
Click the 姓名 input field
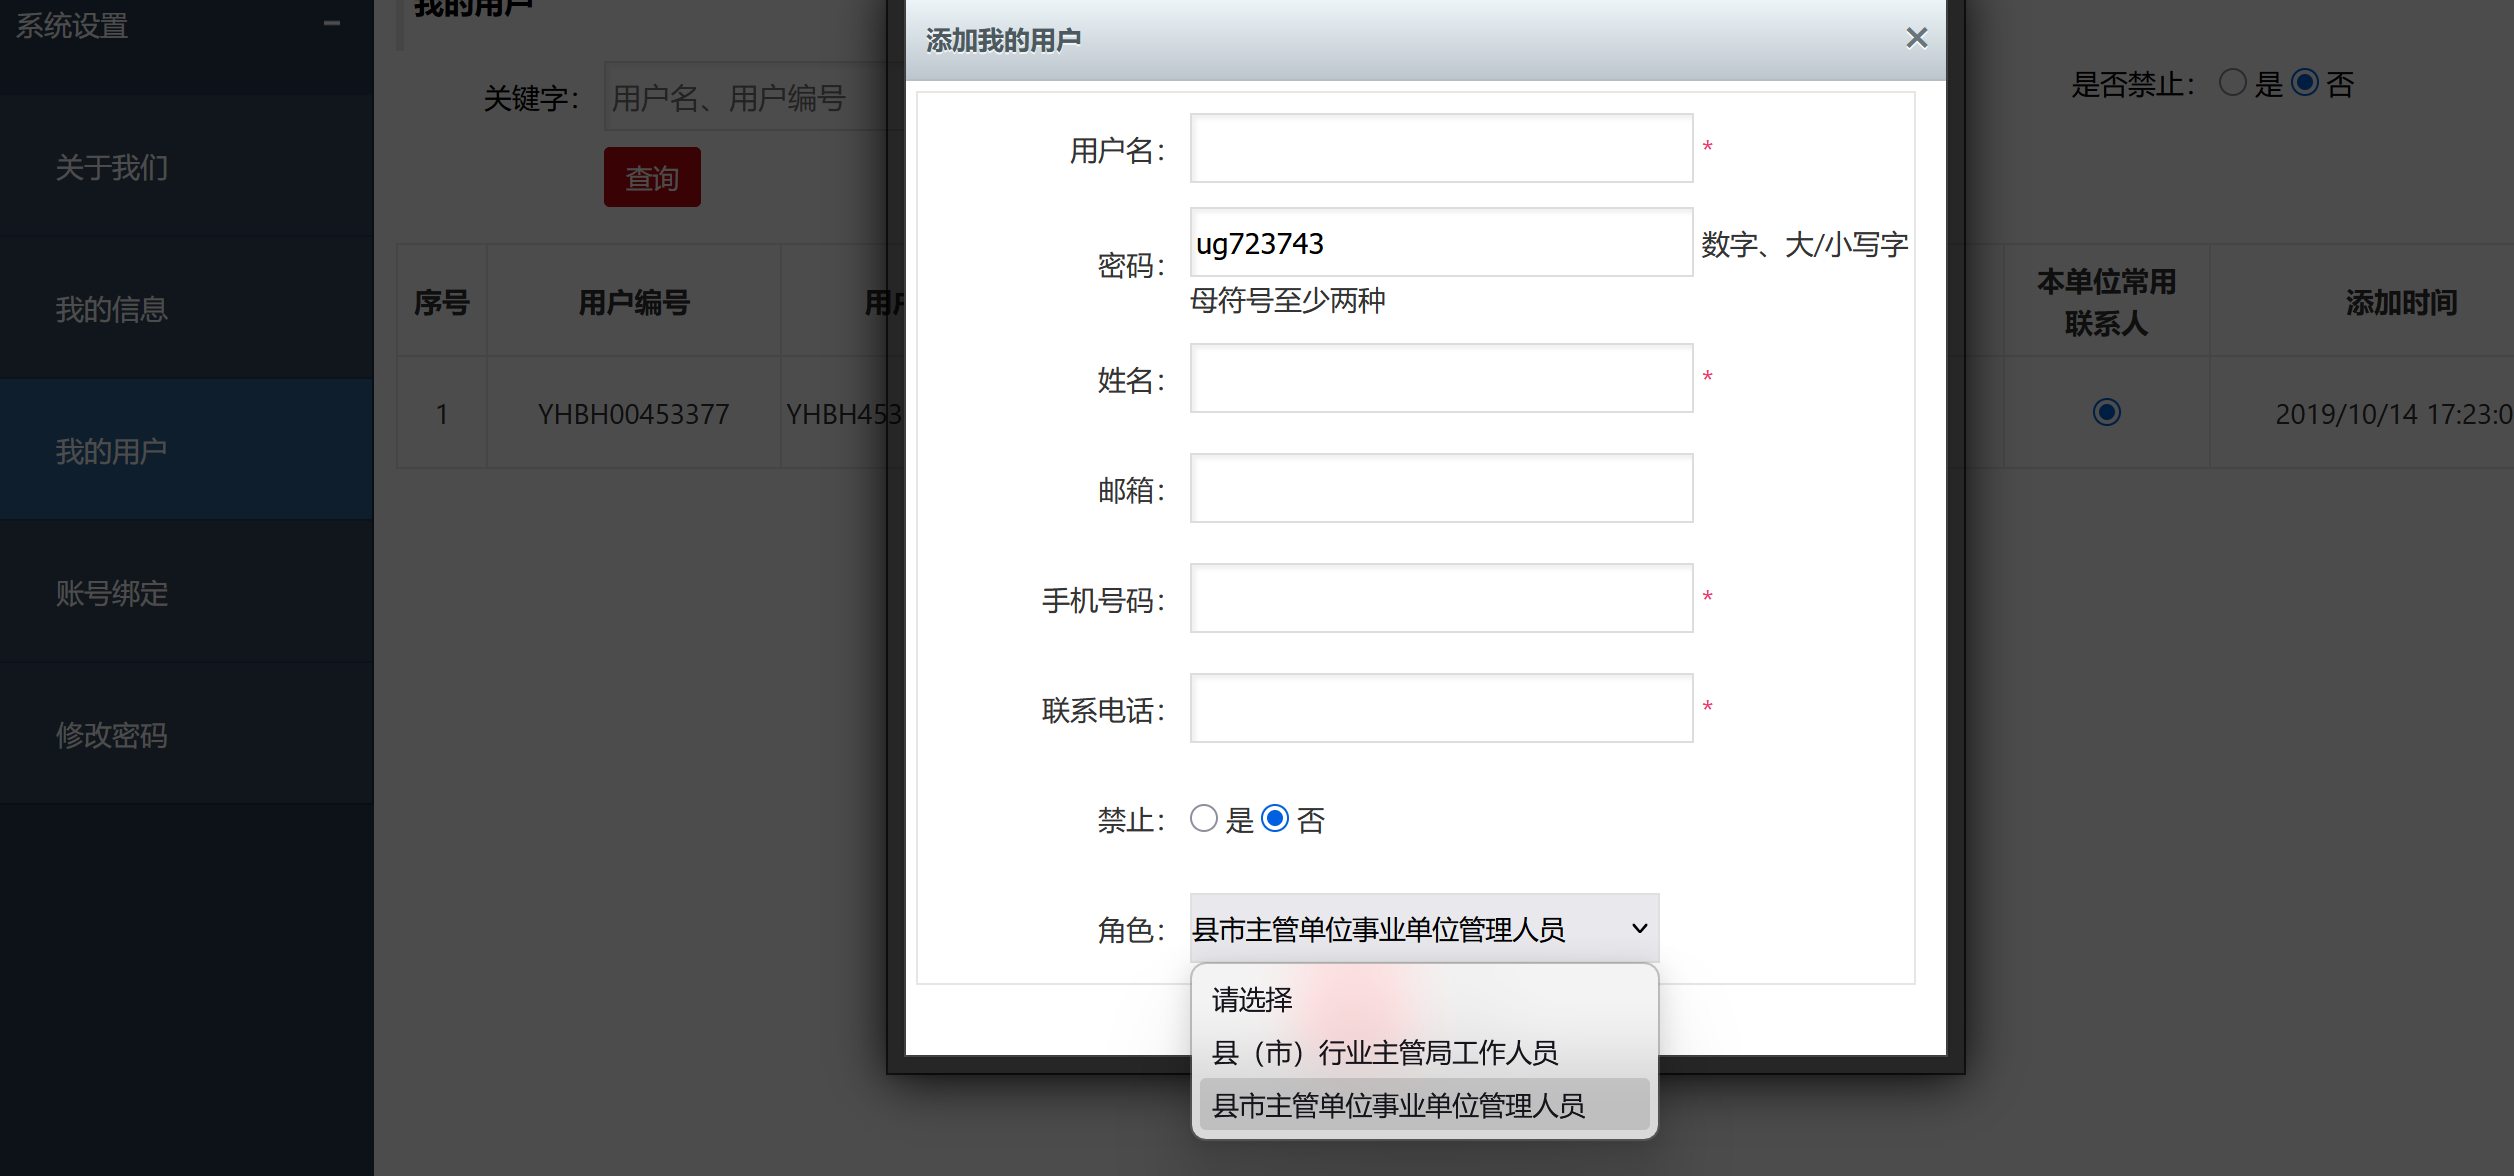coord(1441,378)
